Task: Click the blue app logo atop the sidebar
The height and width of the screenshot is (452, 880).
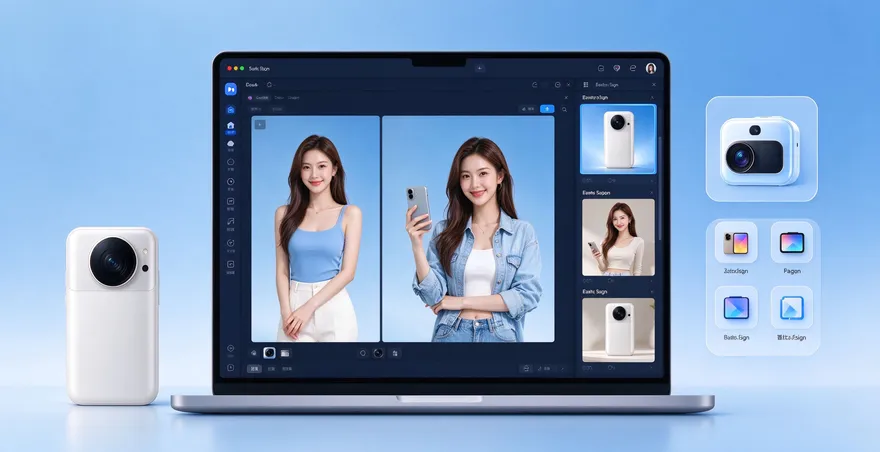Action: [231, 89]
